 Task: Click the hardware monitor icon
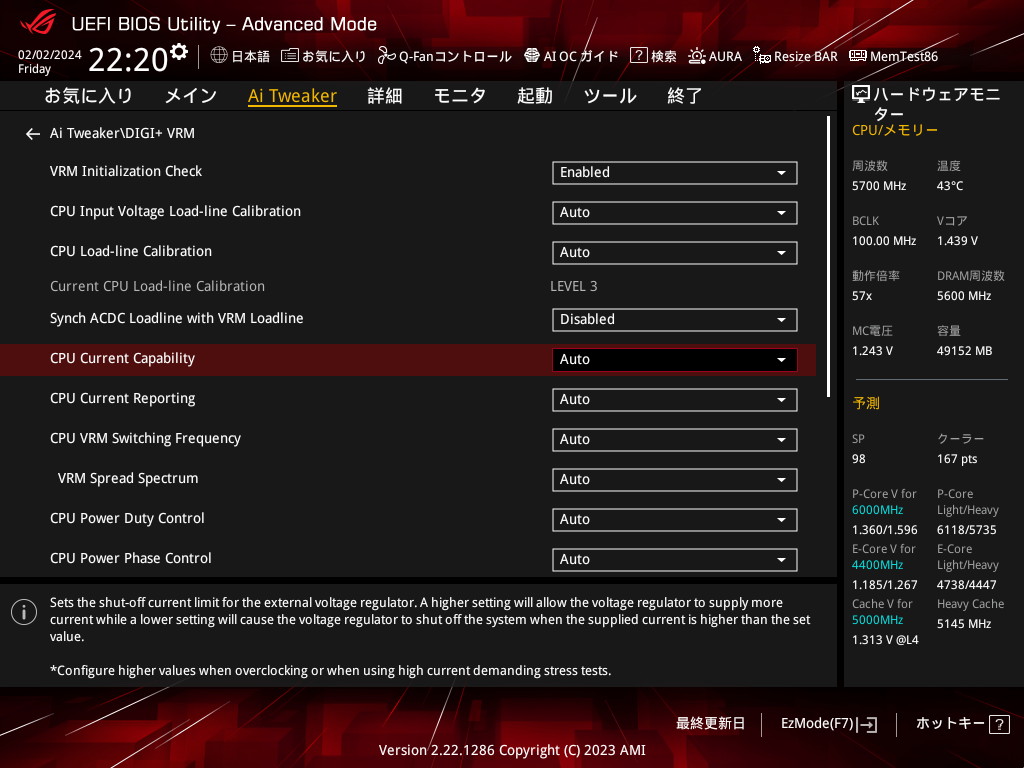tap(861, 95)
